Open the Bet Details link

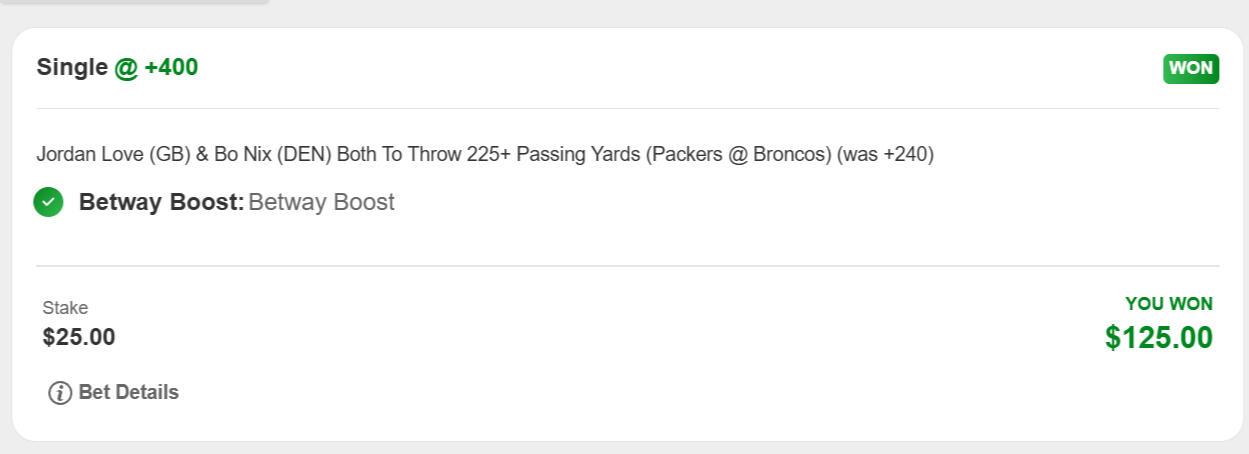pyautogui.click(x=128, y=393)
